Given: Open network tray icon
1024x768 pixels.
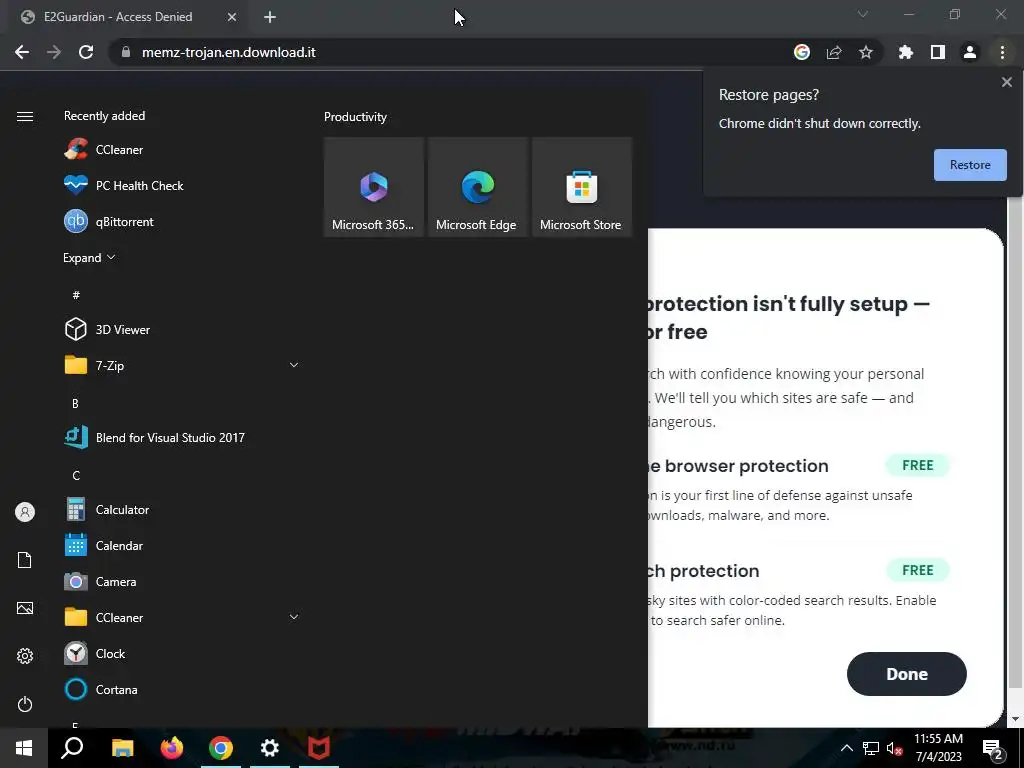Looking at the screenshot, I should tap(871, 748).
